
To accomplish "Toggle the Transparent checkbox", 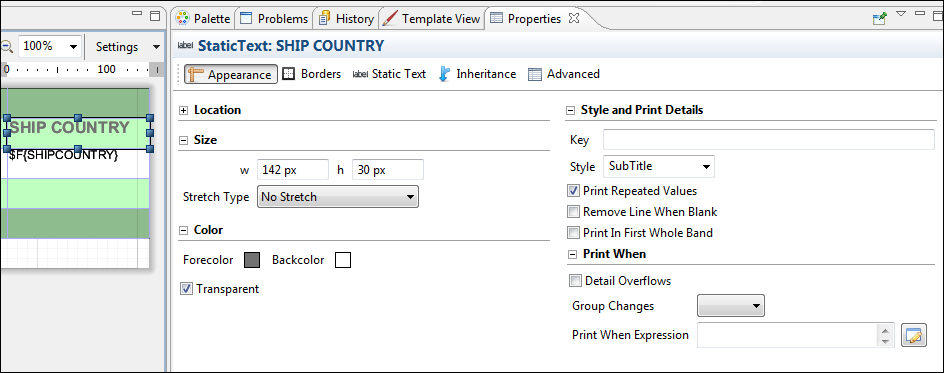I will point(186,289).
